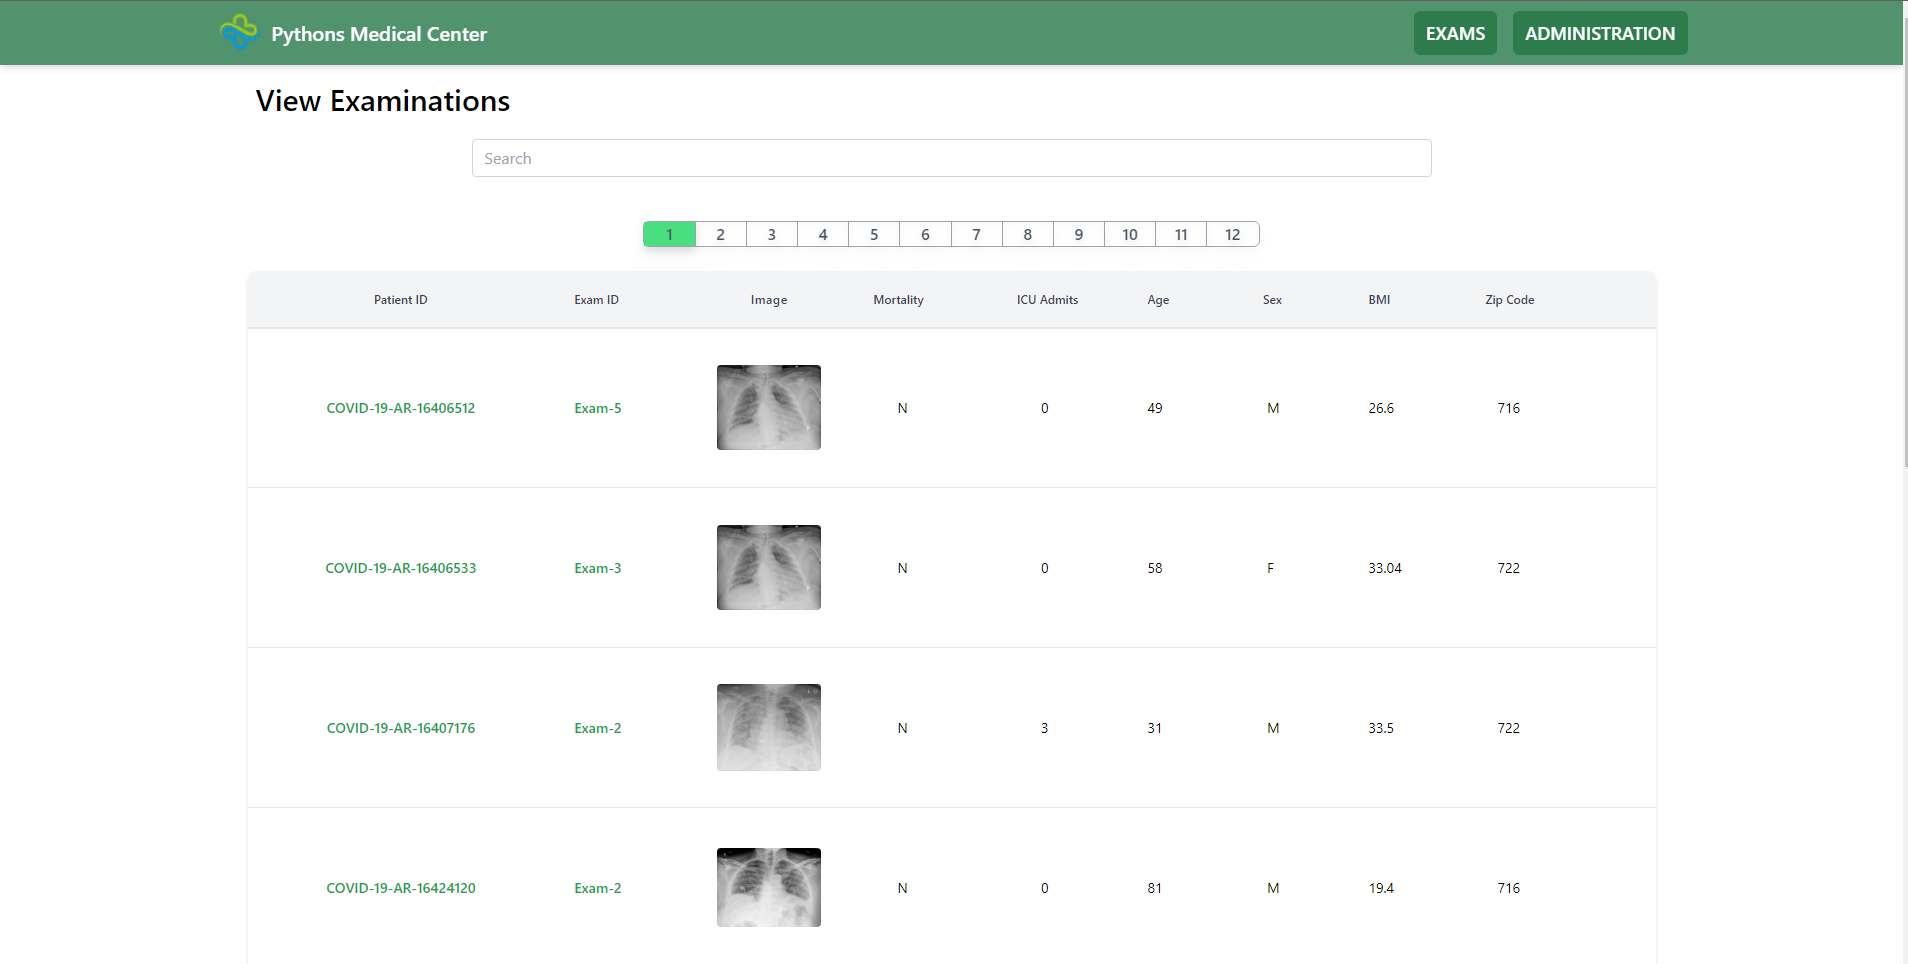Jump to pagination page 12
Viewport: 1908px width, 964px height.
click(x=1232, y=234)
